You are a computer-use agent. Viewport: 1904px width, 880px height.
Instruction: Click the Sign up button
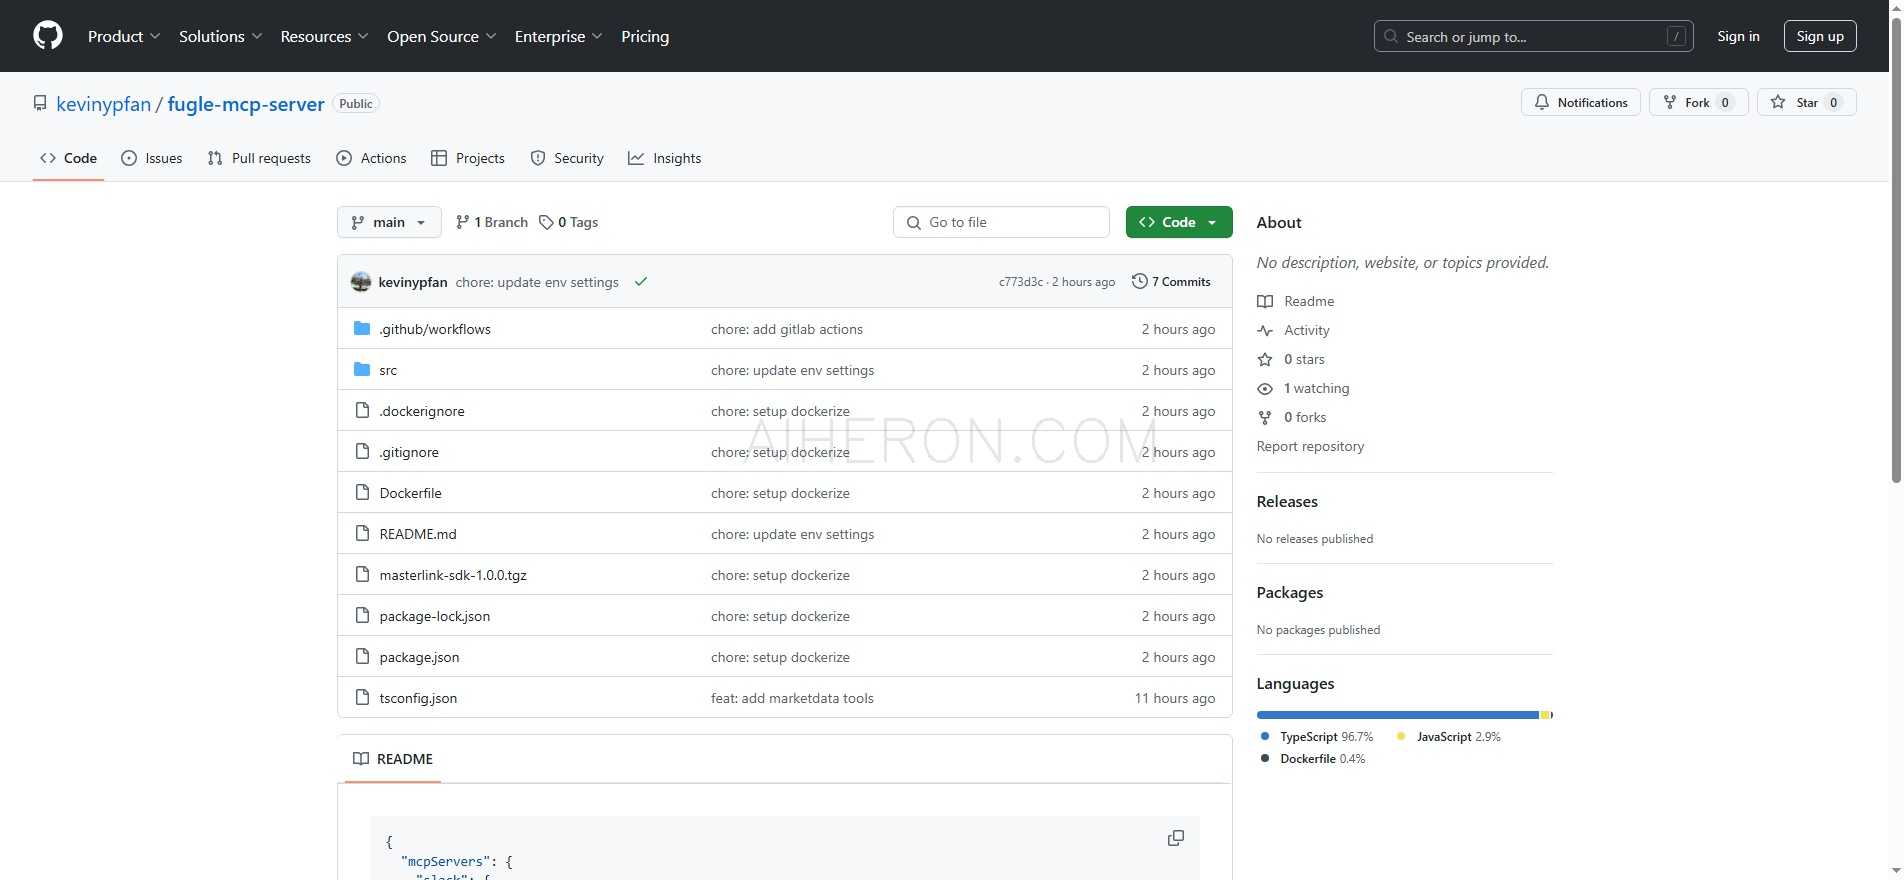pyautogui.click(x=1820, y=36)
